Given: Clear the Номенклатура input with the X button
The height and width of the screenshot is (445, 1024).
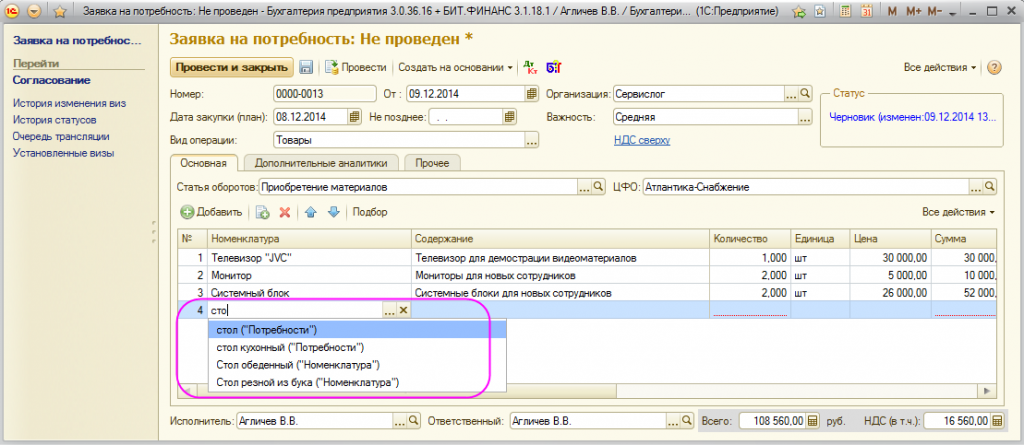Looking at the screenshot, I should tap(403, 311).
